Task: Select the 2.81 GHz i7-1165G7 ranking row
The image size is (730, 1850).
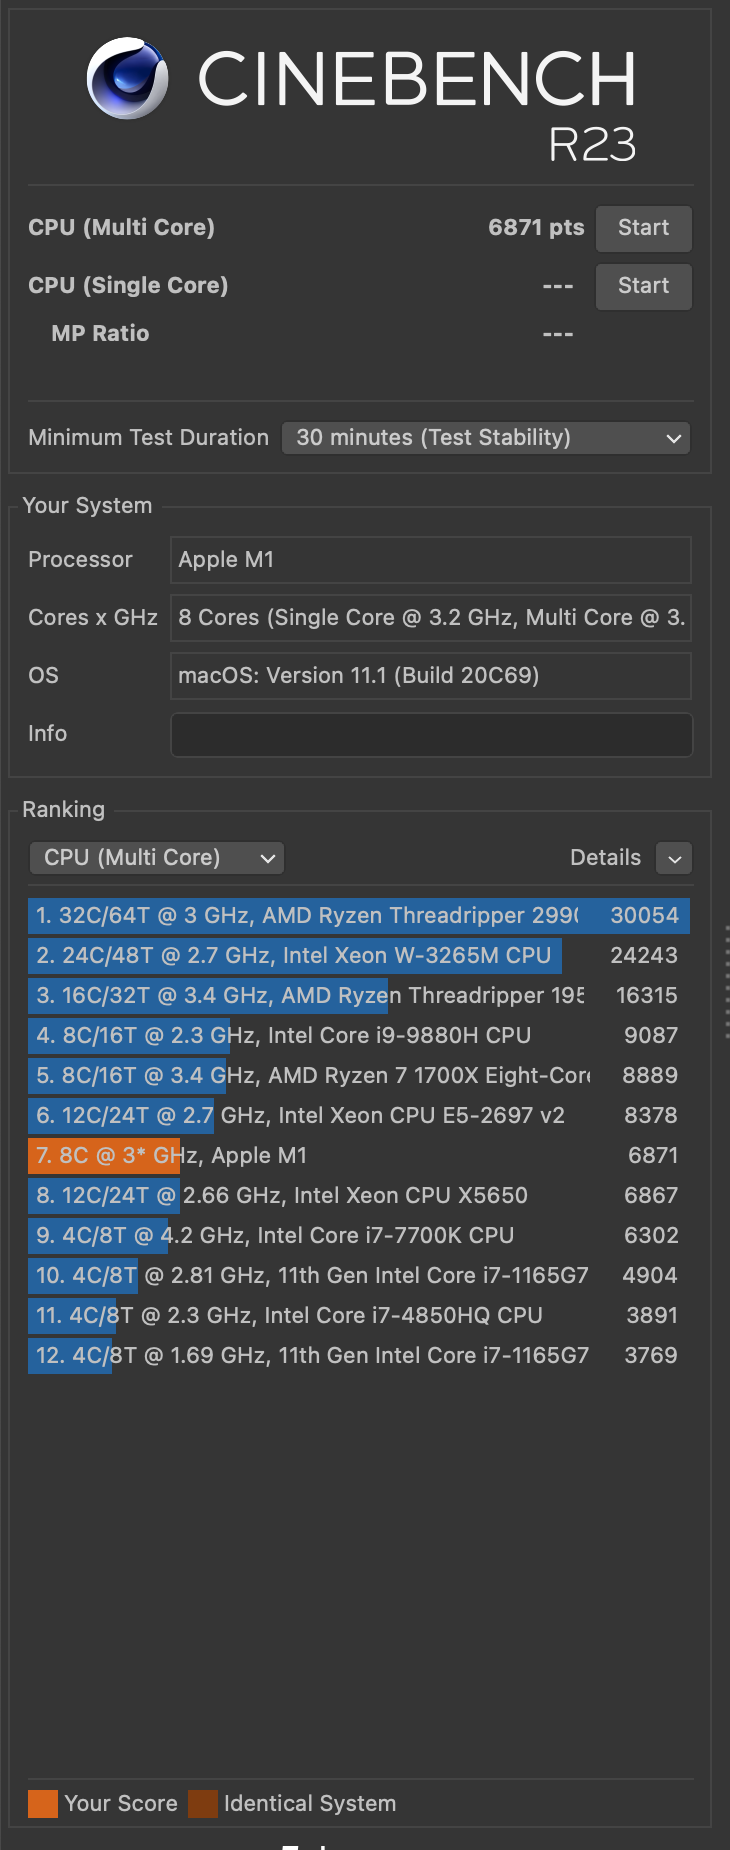Action: click(x=359, y=1275)
